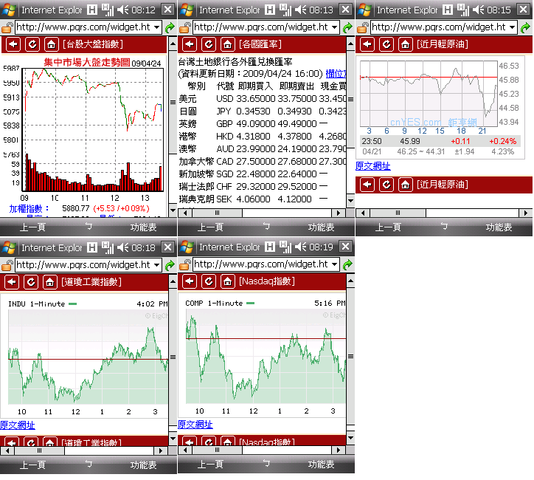Click back arrow beside Nasdaq指數 title

(x=190, y=281)
